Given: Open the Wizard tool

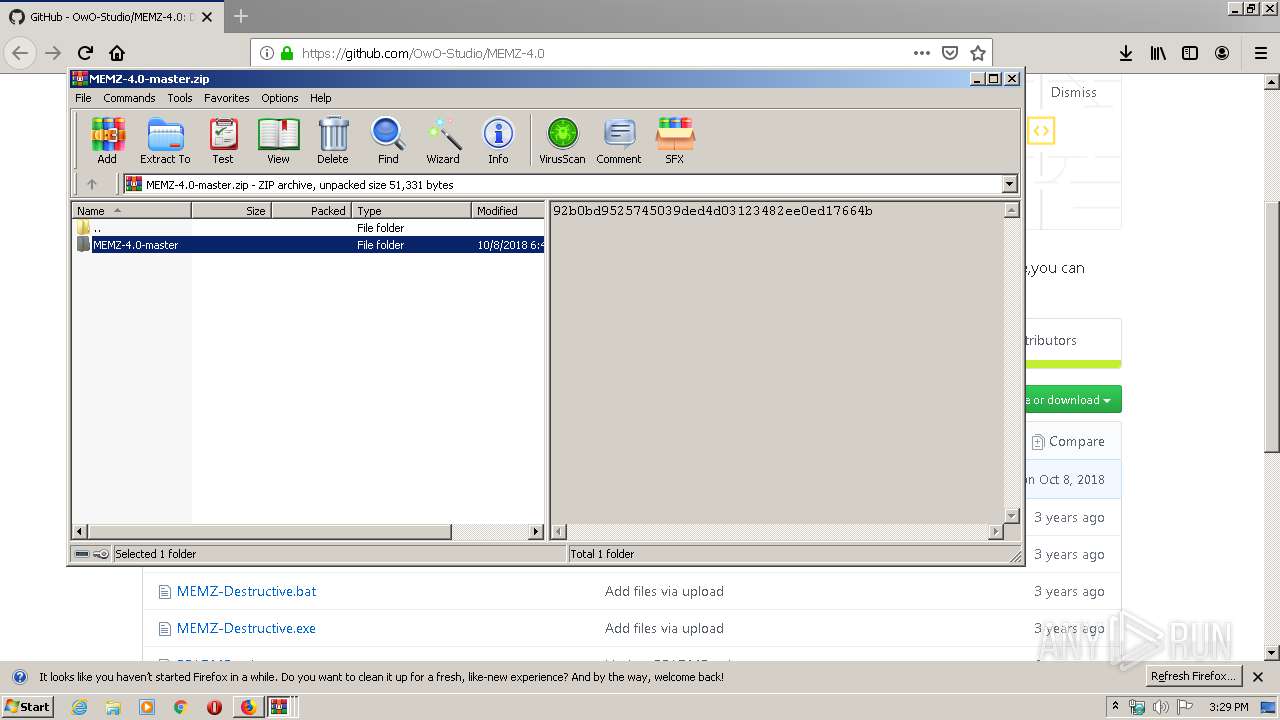Looking at the screenshot, I should point(443,140).
